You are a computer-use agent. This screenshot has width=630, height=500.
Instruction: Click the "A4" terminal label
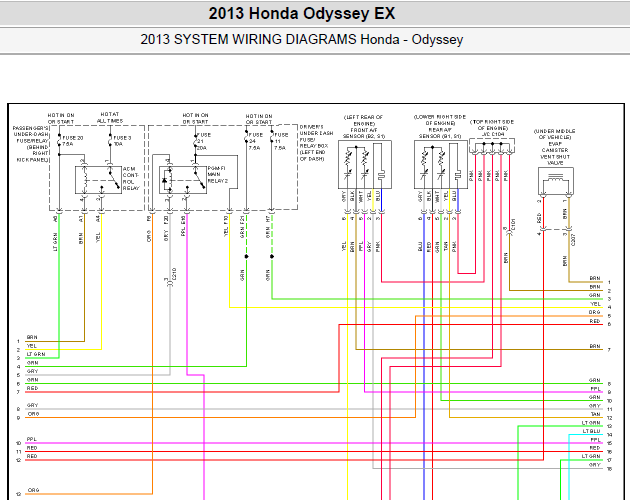(97, 219)
